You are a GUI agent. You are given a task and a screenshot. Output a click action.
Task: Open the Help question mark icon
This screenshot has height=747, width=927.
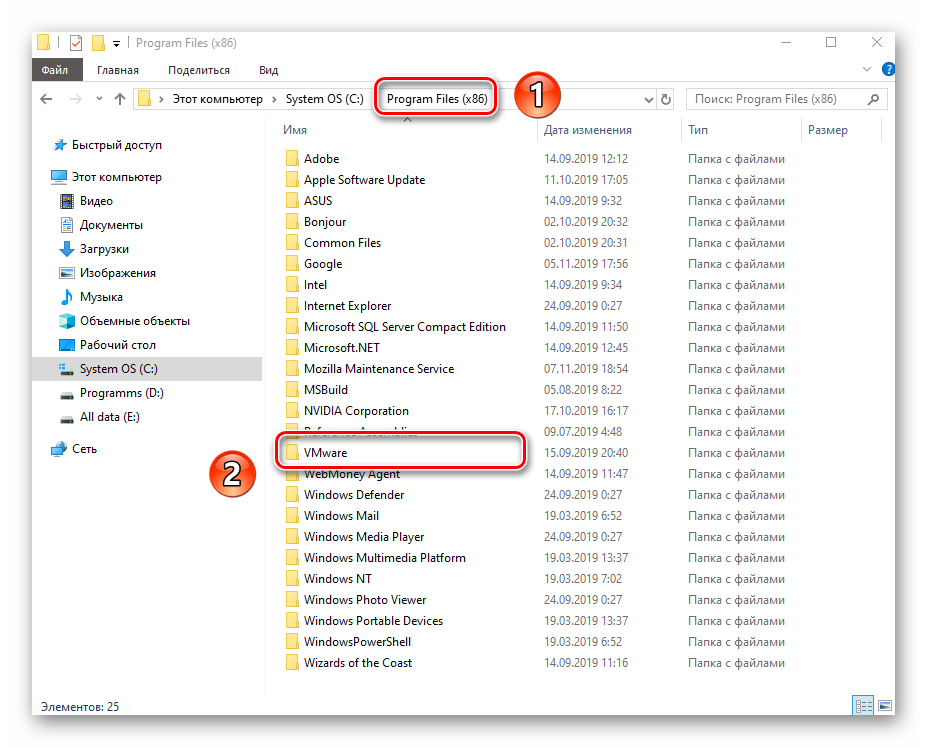888,69
